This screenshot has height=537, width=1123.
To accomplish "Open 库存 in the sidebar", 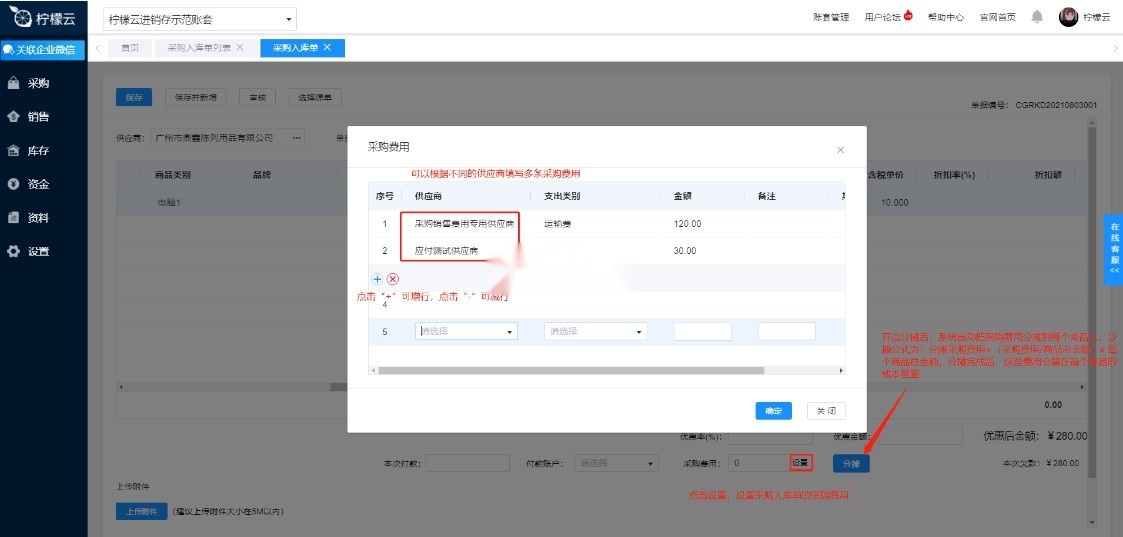I will [x=38, y=151].
